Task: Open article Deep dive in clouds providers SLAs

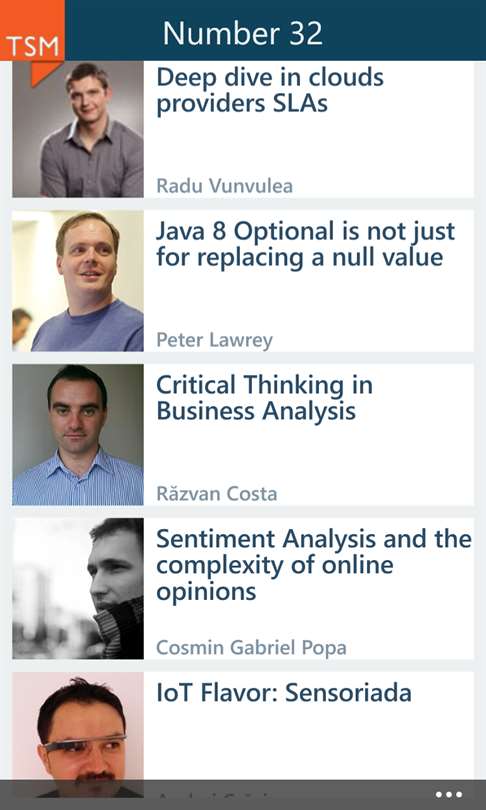Action: coord(270,90)
